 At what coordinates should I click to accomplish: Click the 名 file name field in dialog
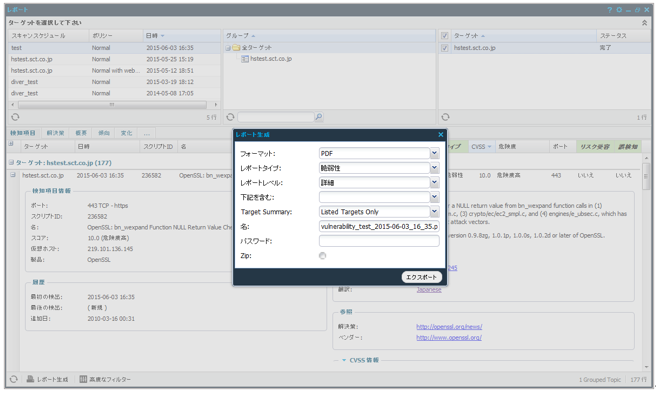coord(379,226)
